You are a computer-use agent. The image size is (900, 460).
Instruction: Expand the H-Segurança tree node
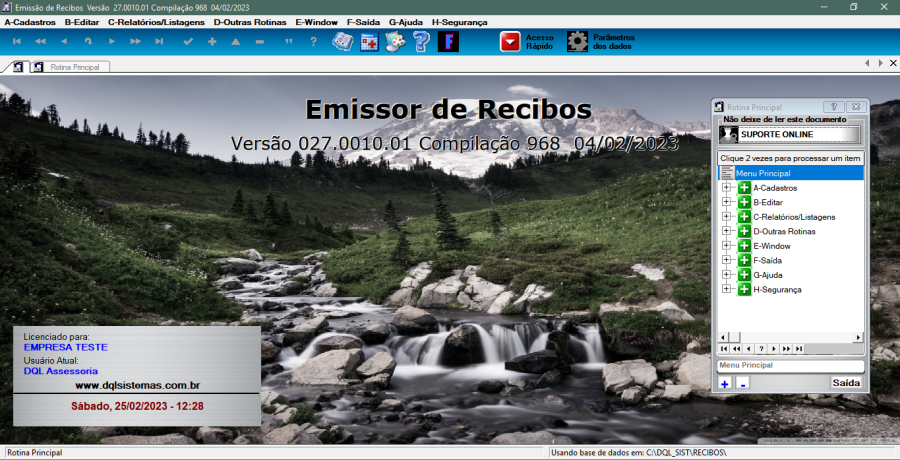(x=726, y=290)
